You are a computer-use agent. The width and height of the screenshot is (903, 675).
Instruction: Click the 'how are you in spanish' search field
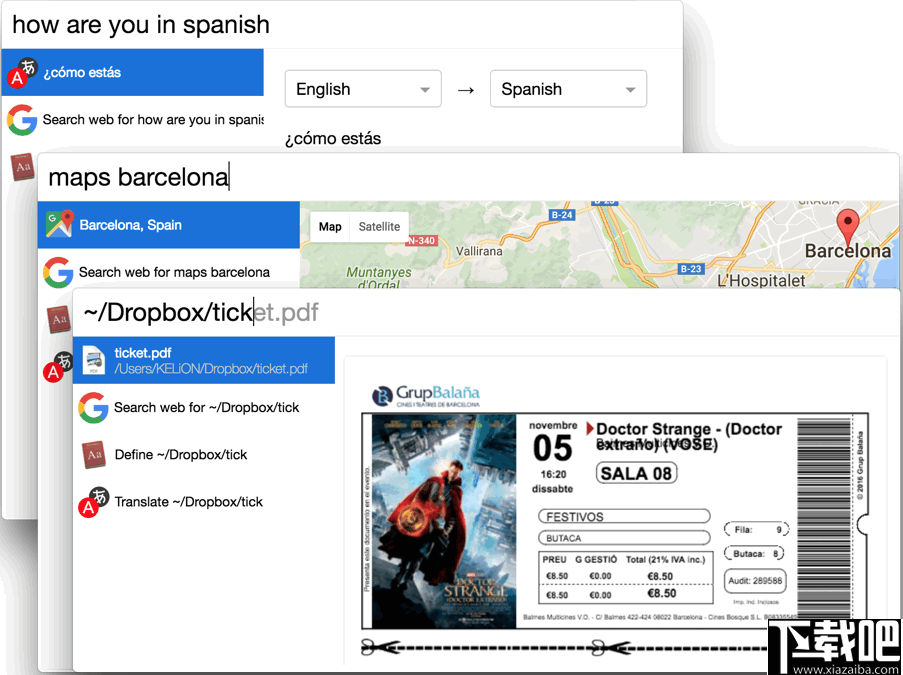[x=342, y=25]
